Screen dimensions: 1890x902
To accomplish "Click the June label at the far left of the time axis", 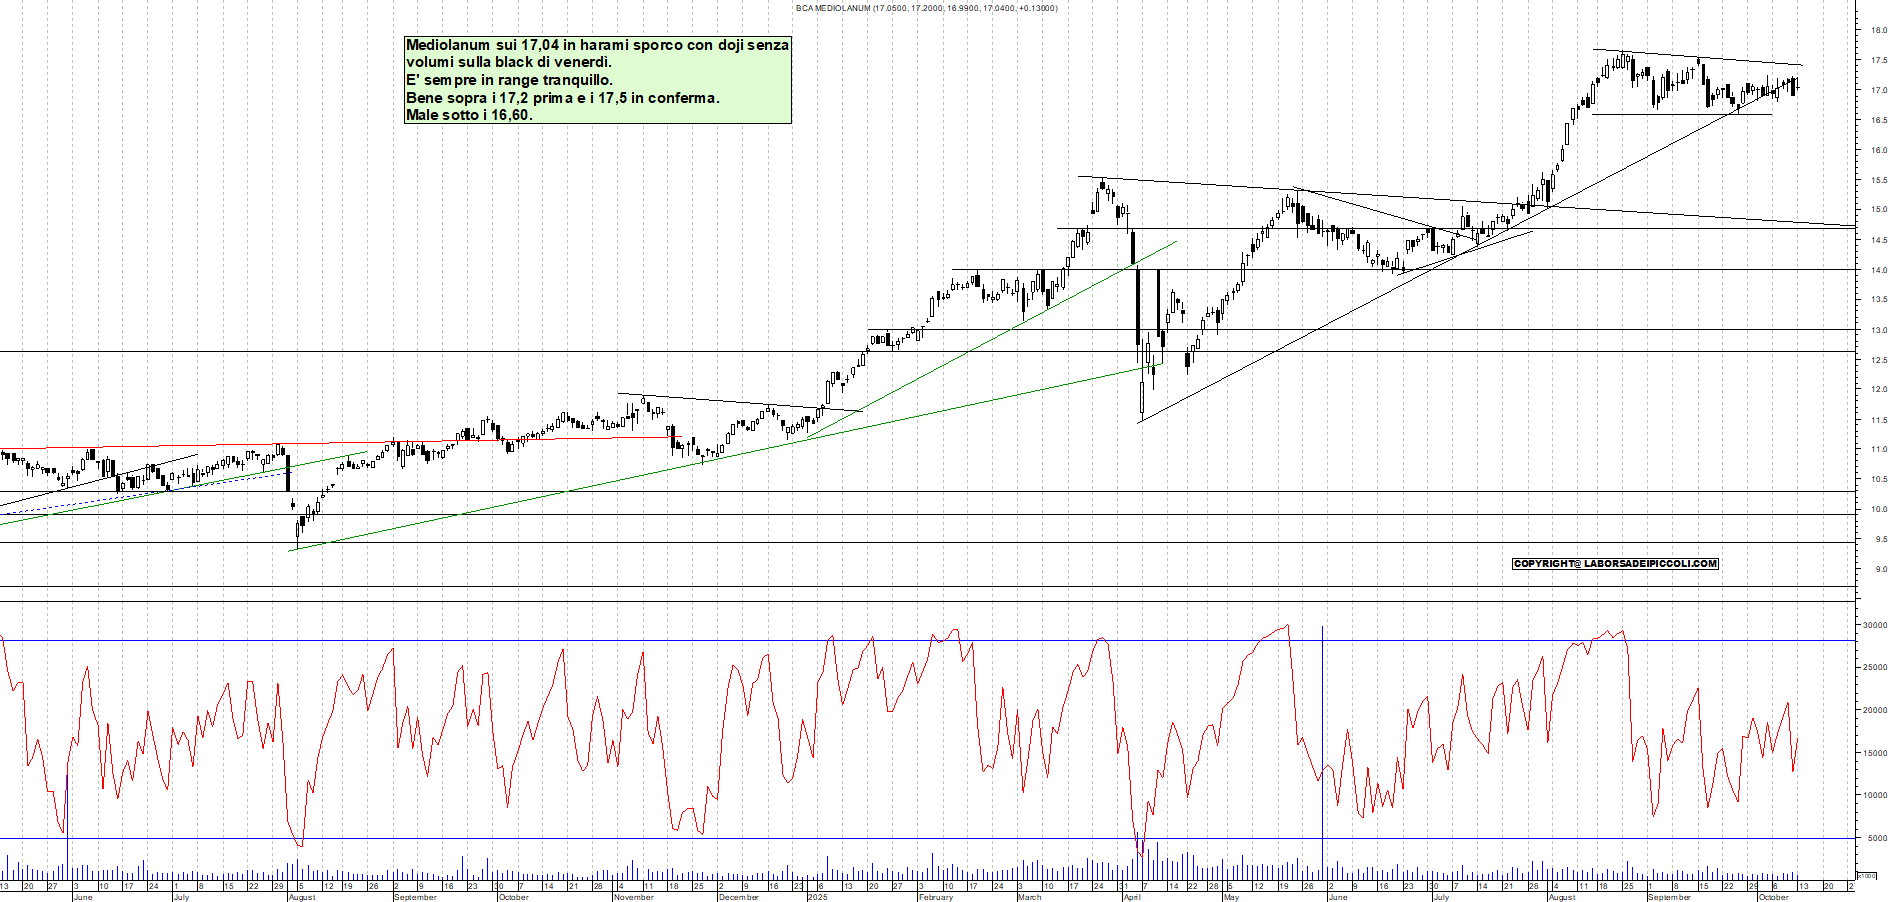I will tap(83, 897).
